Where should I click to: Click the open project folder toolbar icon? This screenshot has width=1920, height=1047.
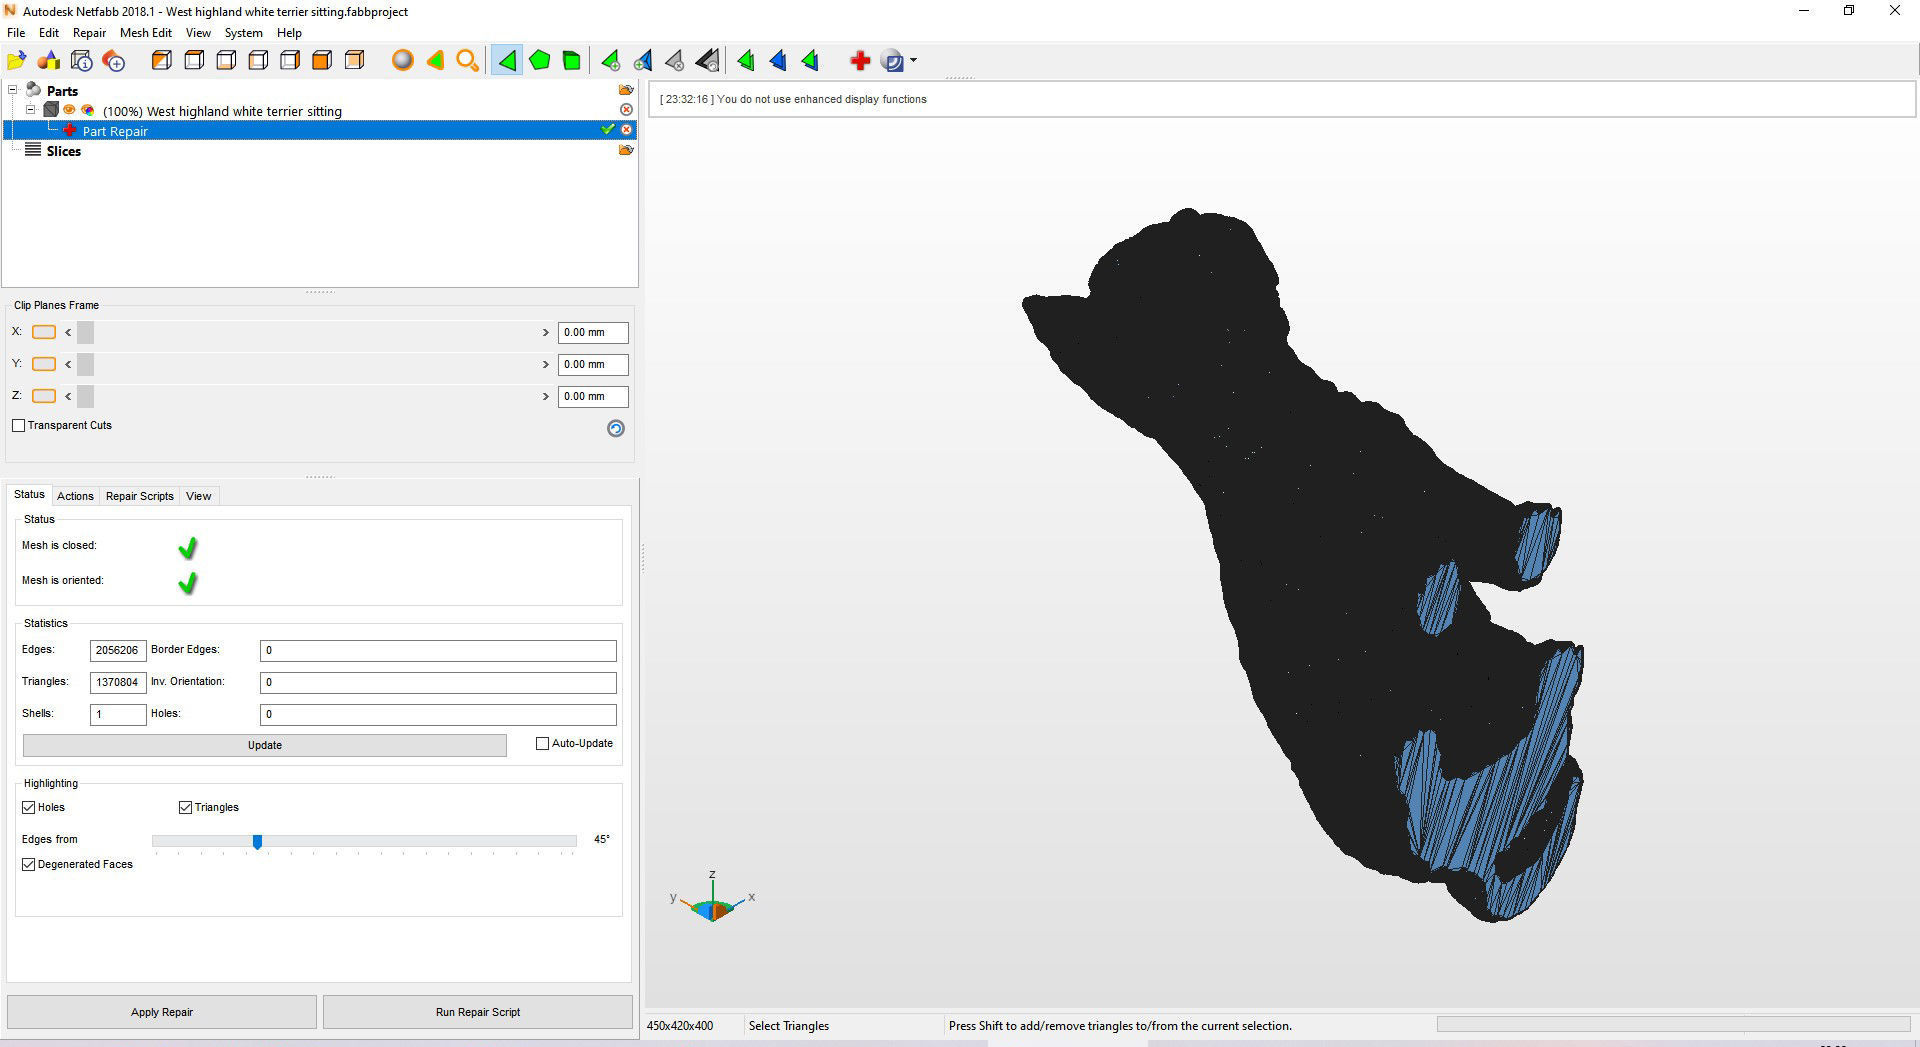tap(17, 61)
